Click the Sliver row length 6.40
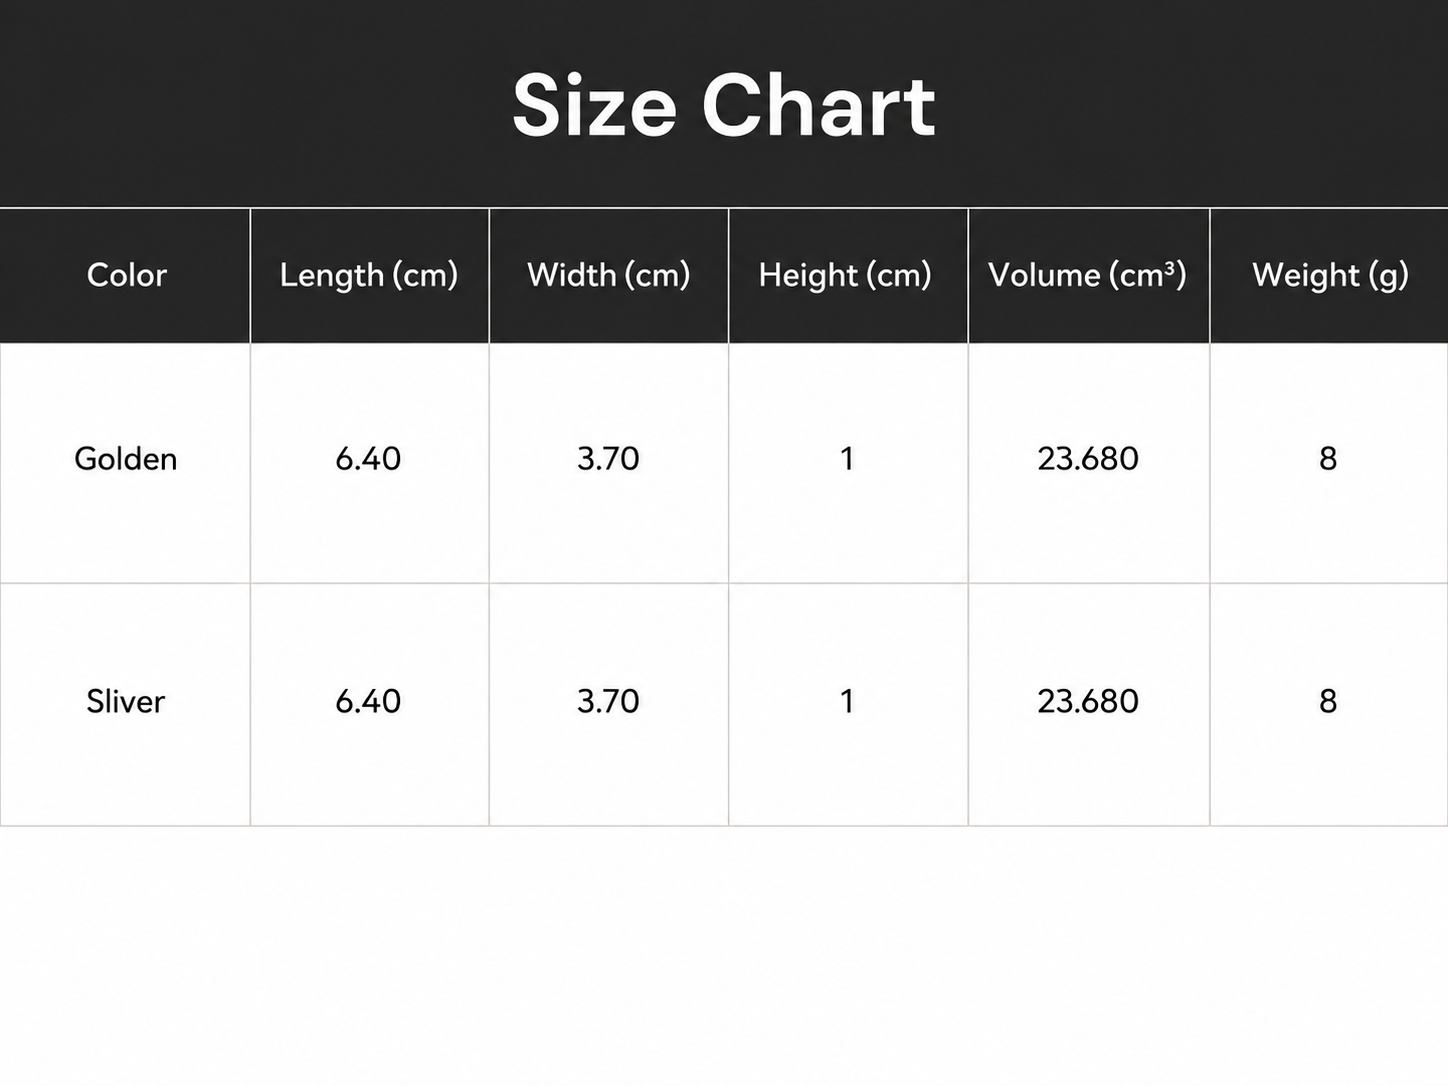Image resolution: width=1448 pixels, height=1086 pixels. (368, 701)
